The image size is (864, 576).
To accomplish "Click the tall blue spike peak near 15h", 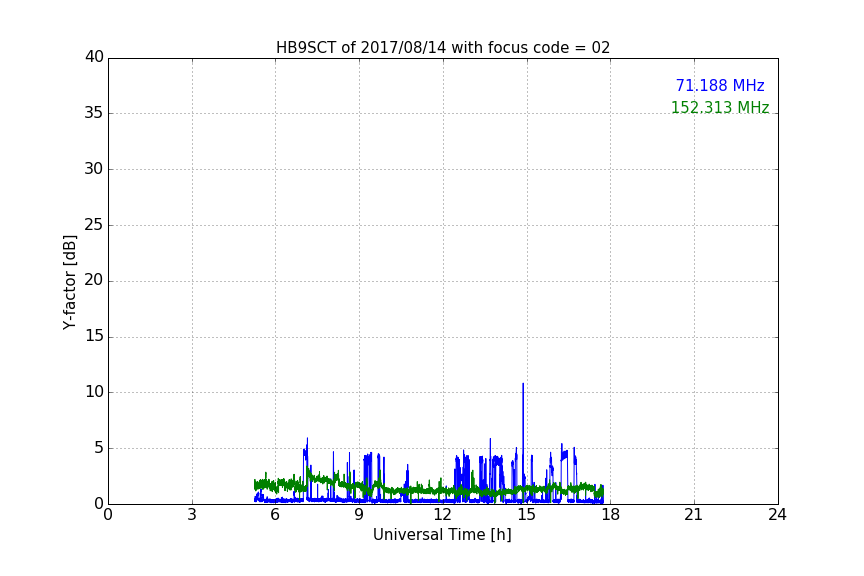I will pyautogui.click(x=523, y=384).
